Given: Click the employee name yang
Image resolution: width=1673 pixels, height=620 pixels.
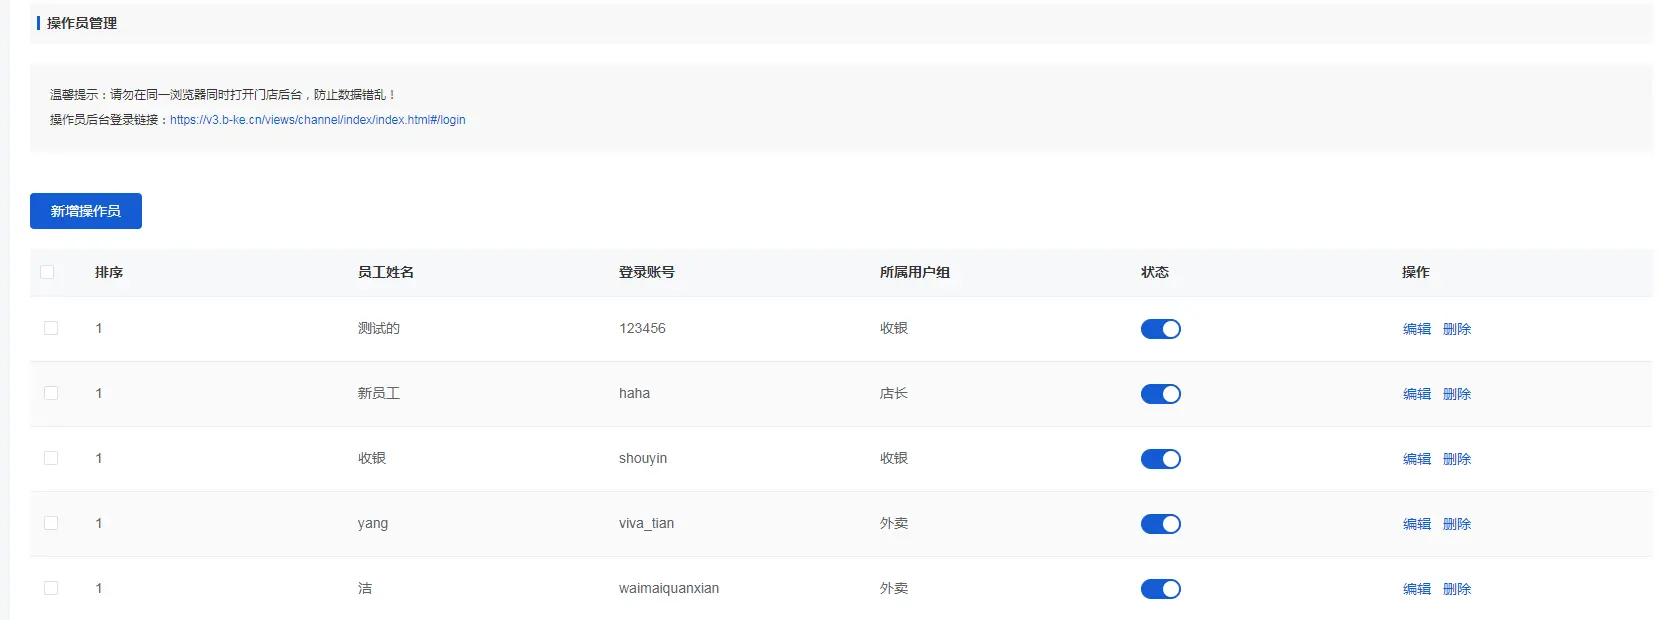Looking at the screenshot, I should pyautogui.click(x=373, y=523).
